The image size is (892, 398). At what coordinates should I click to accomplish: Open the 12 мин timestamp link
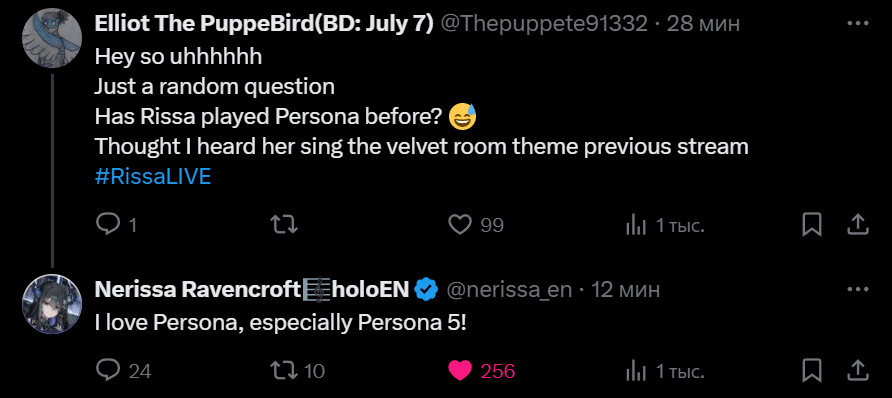[625, 290]
